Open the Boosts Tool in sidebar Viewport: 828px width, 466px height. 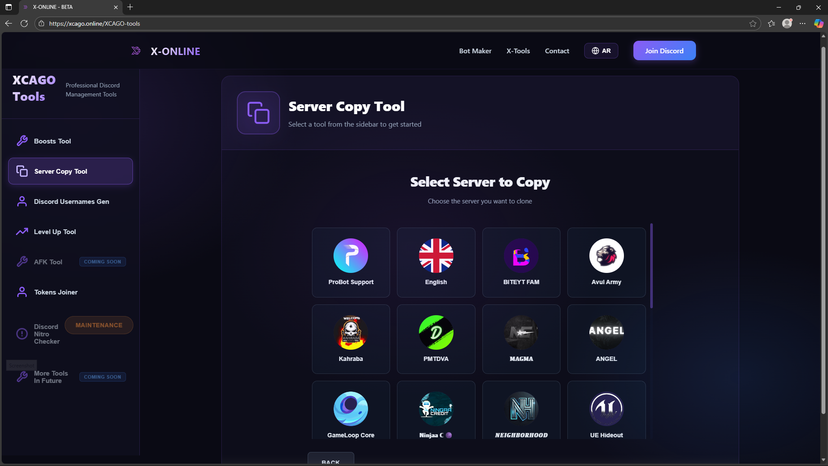pyautogui.click(x=52, y=141)
